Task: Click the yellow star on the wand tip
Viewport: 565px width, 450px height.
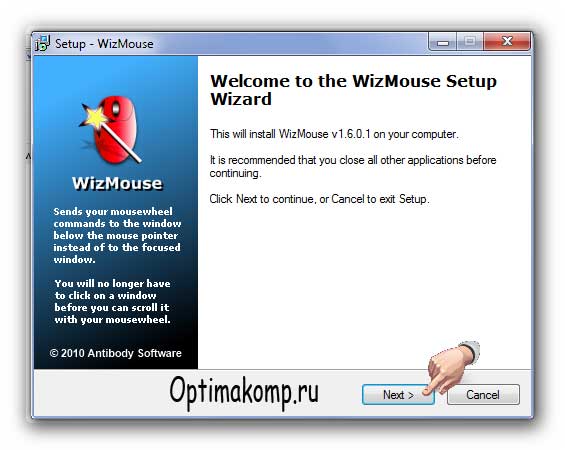Action: 95,117
